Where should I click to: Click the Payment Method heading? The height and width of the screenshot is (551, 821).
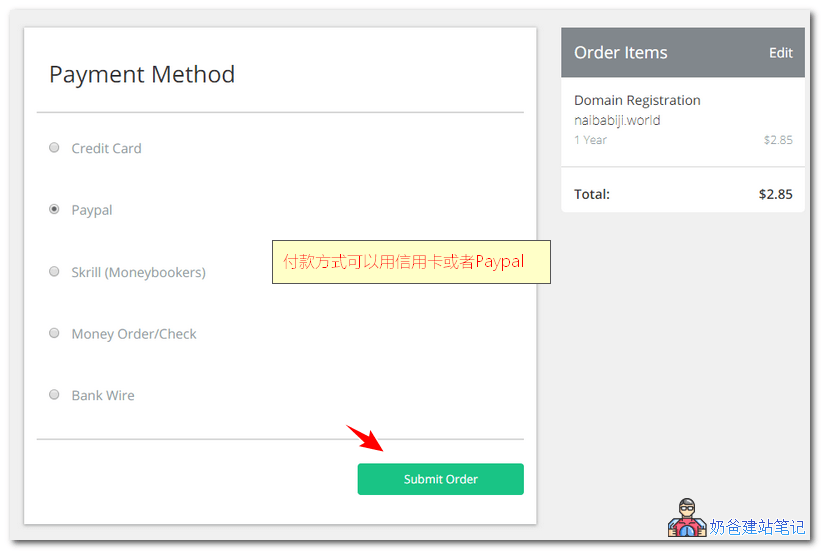(142, 75)
